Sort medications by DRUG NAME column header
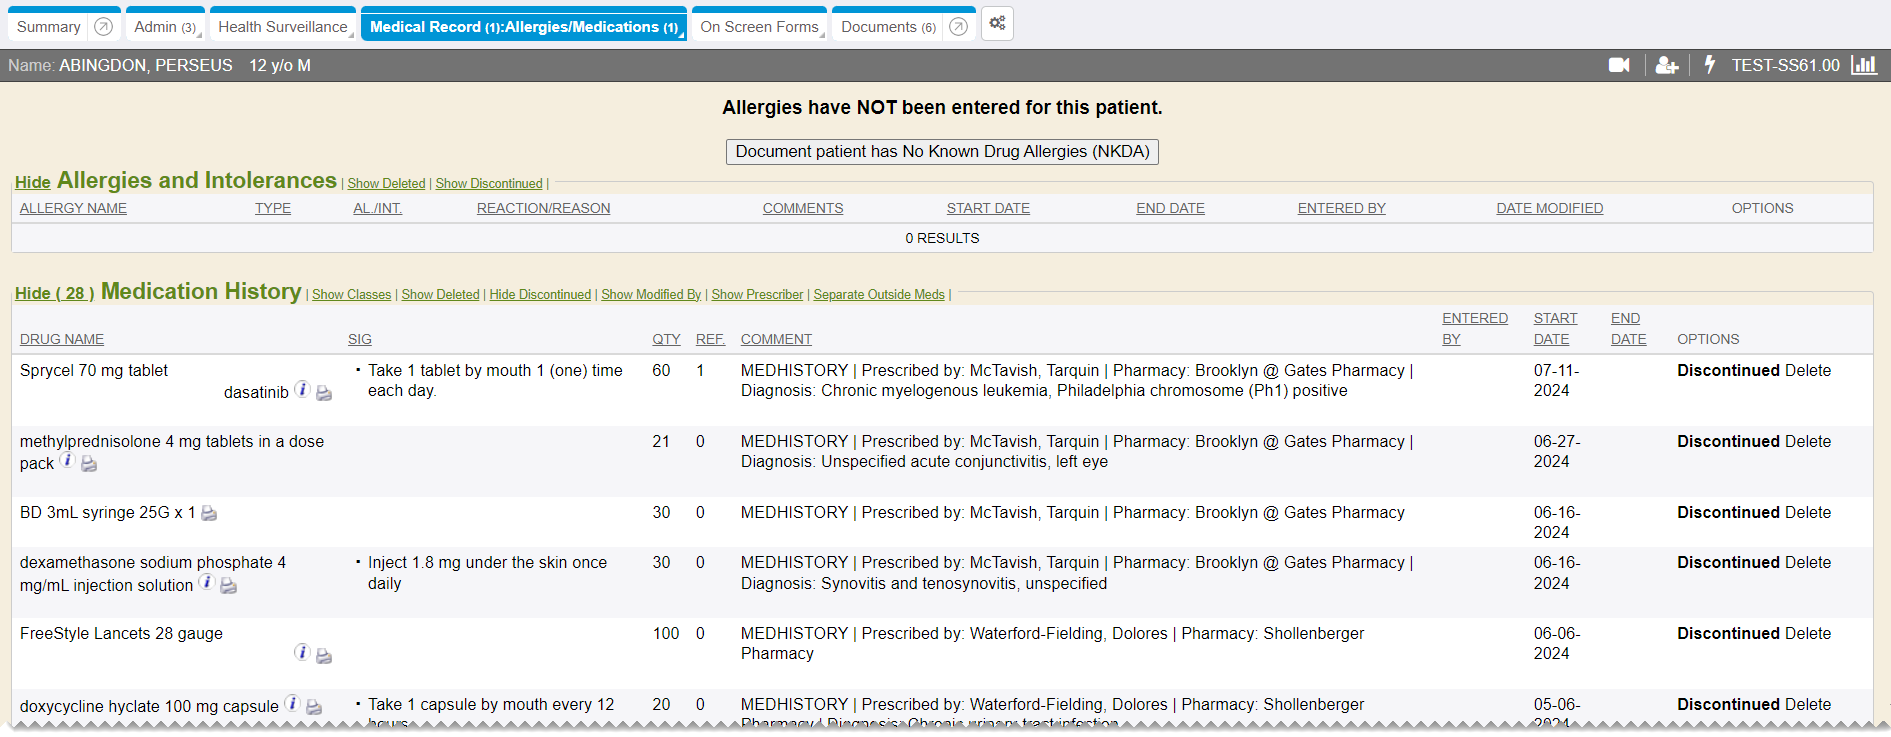The width and height of the screenshot is (1891, 737). pos(62,340)
